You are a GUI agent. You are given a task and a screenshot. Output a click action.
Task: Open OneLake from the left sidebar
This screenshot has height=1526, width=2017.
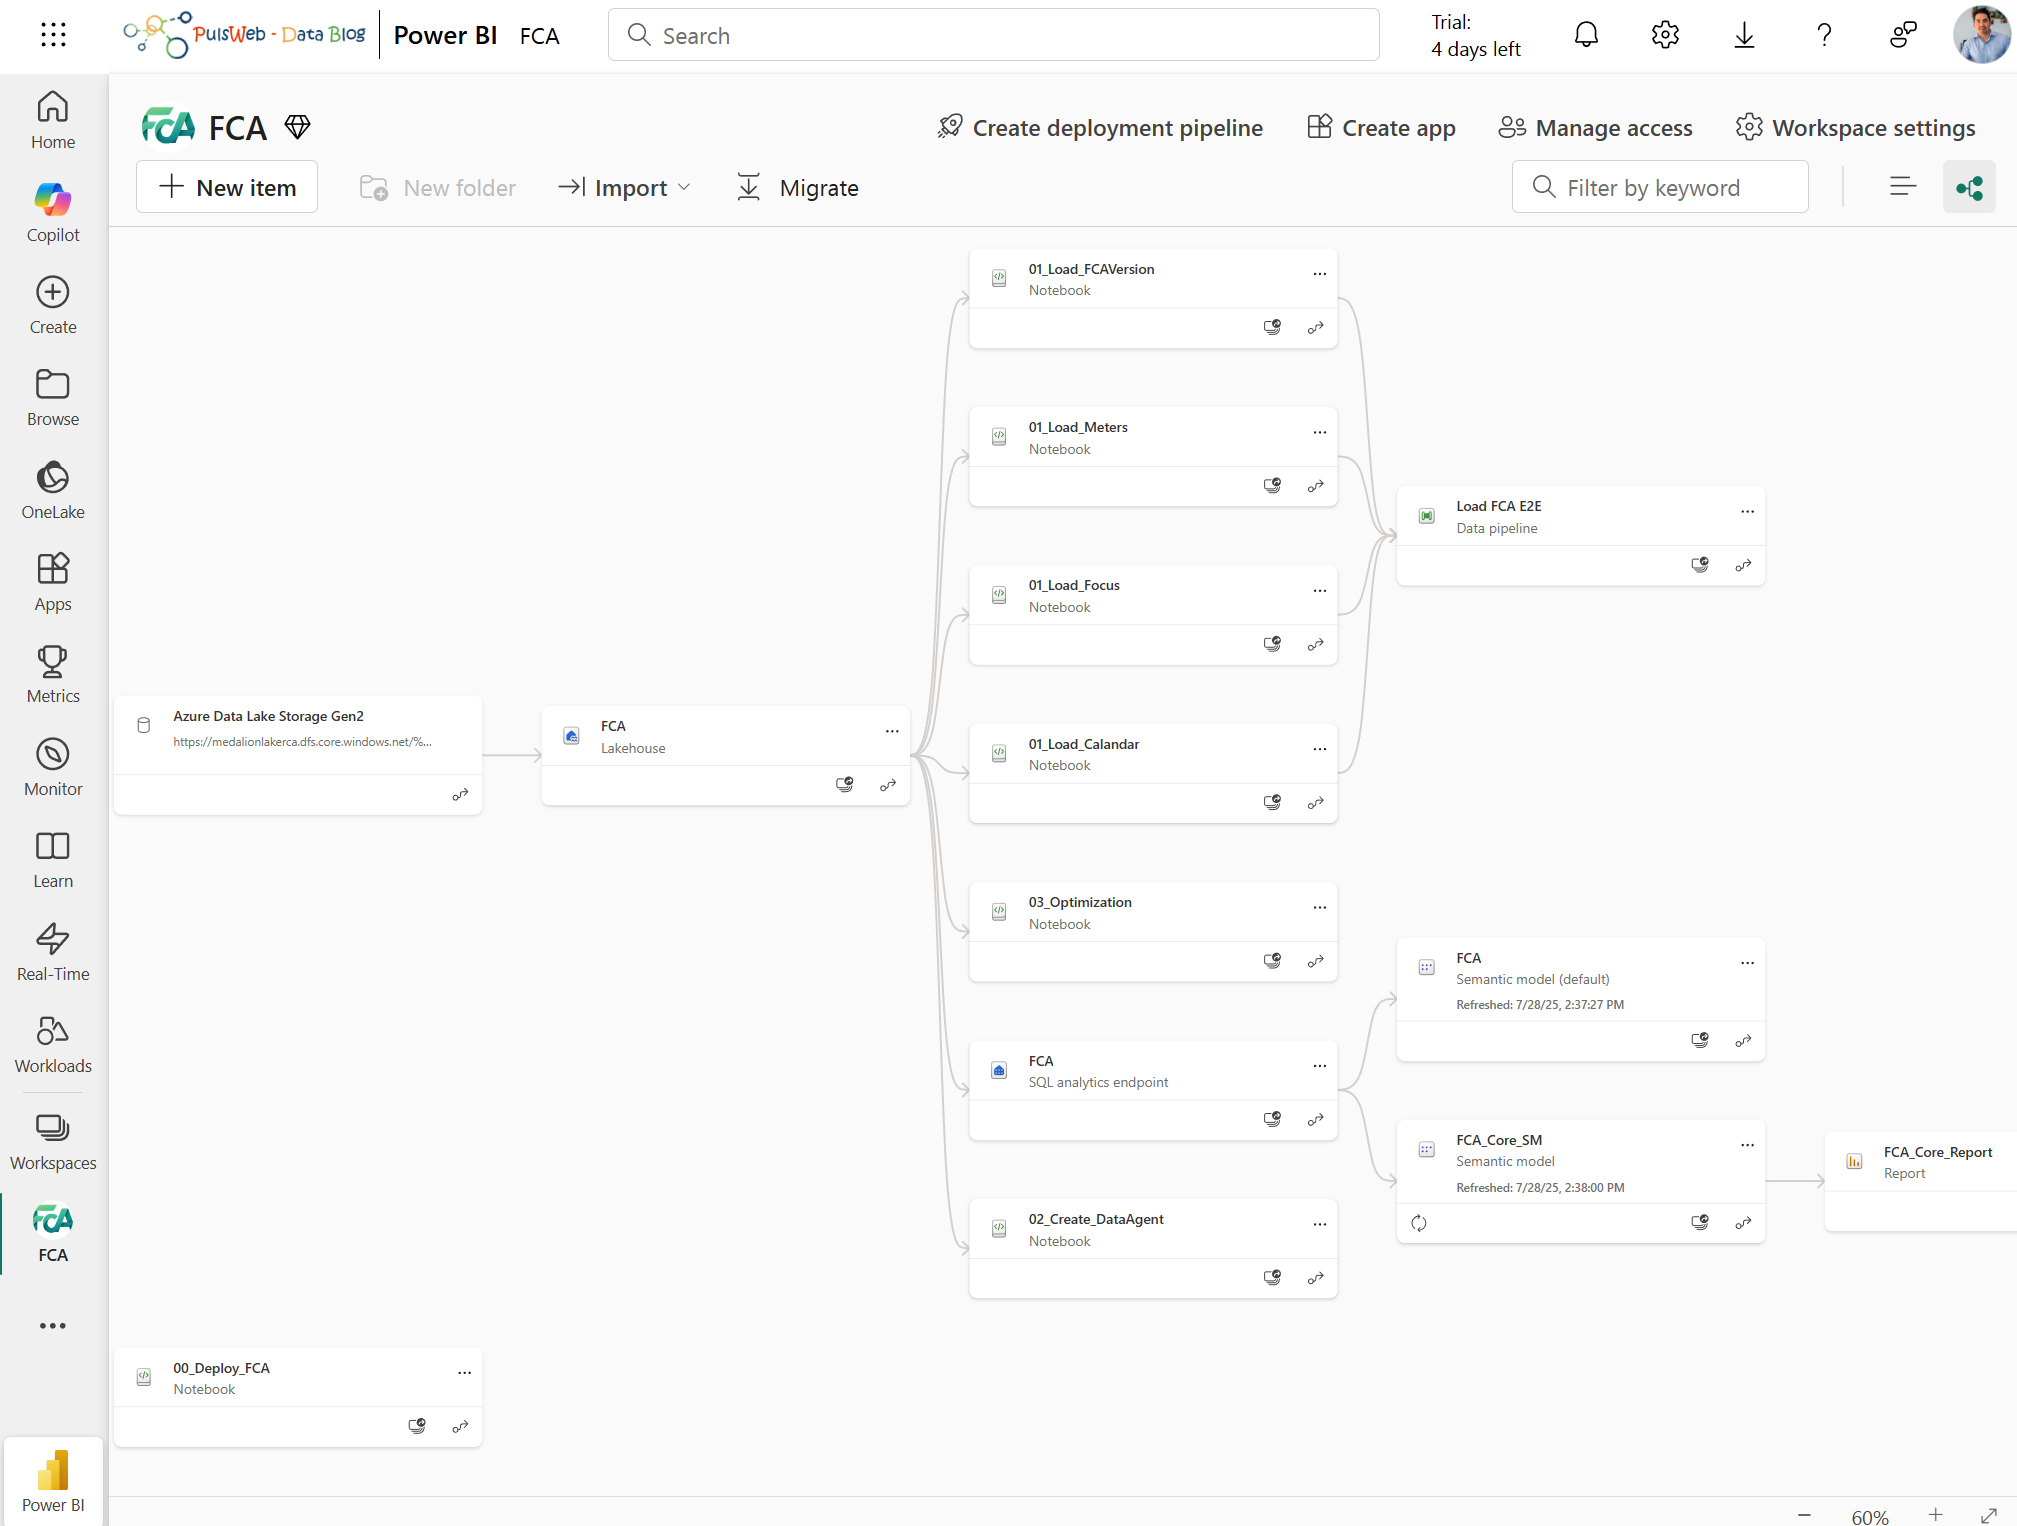pos(53,489)
